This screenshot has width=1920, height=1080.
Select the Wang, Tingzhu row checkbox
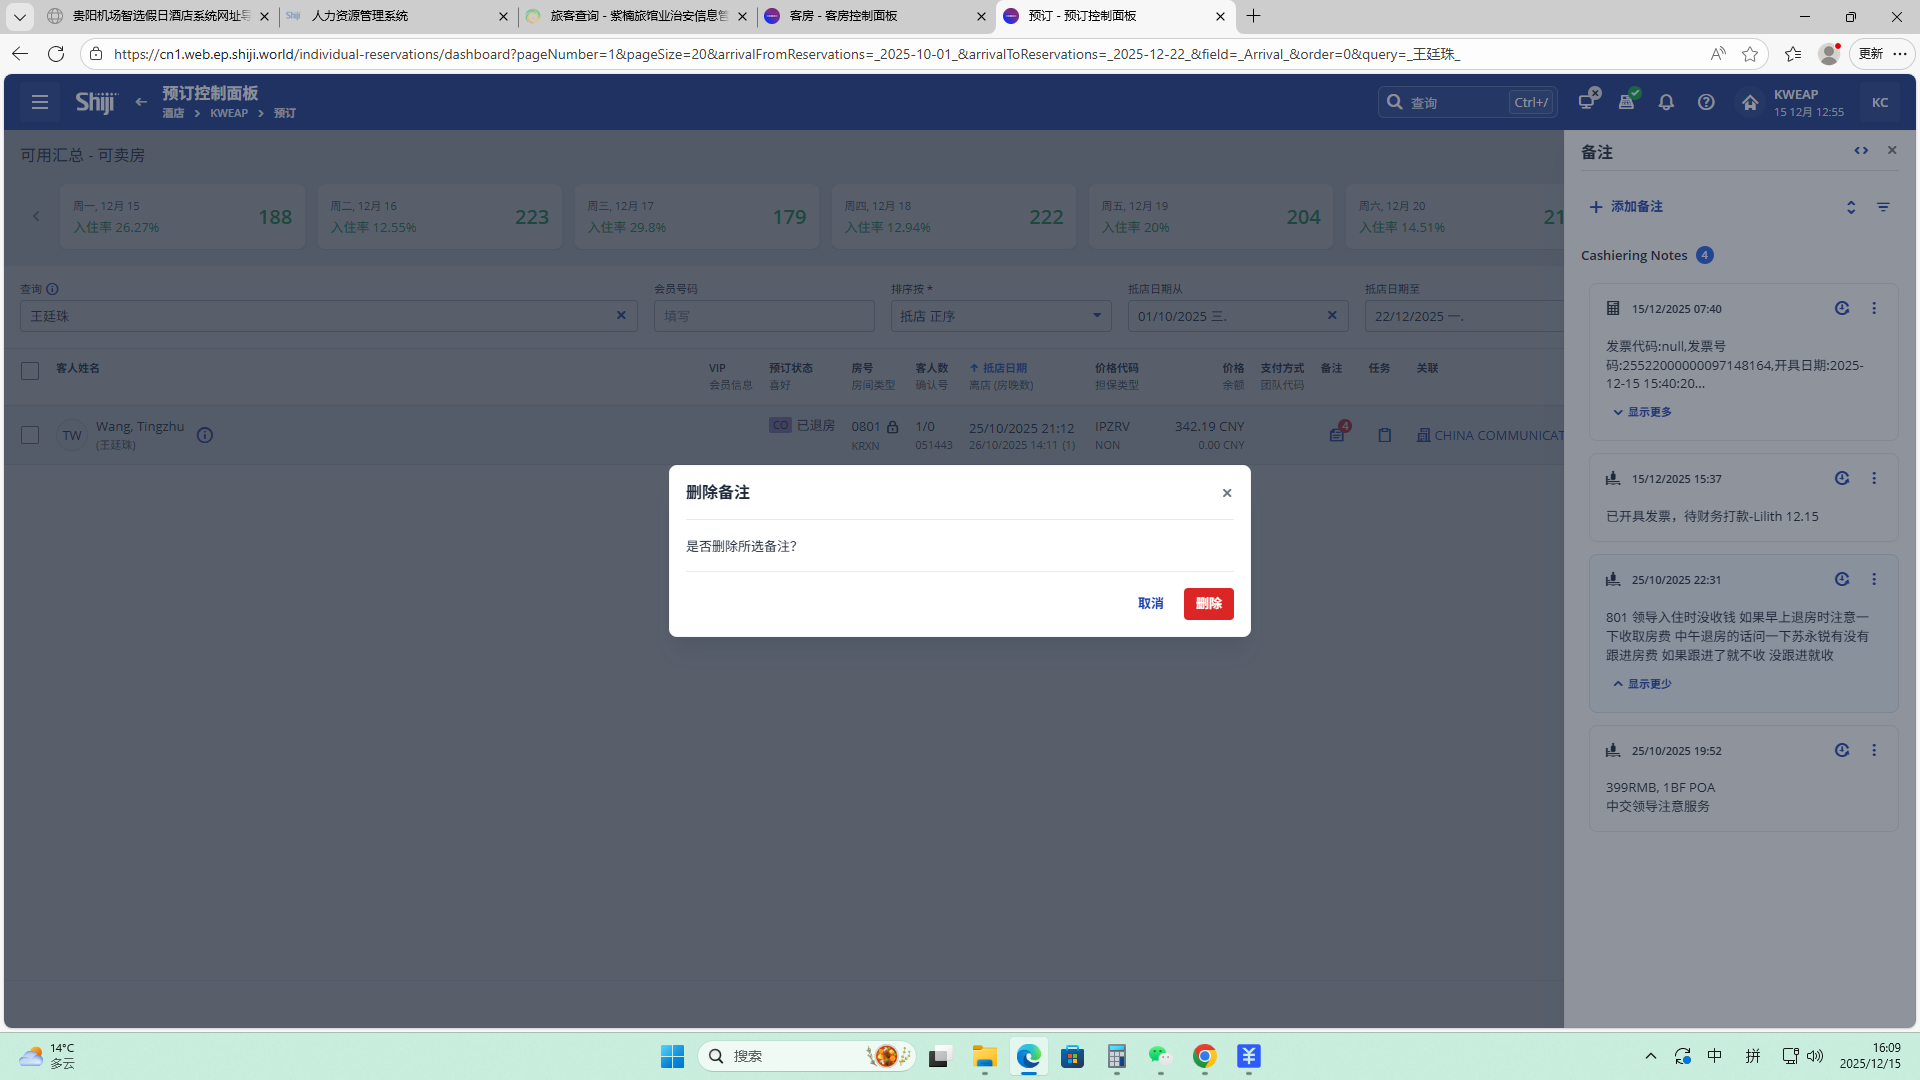(30, 435)
